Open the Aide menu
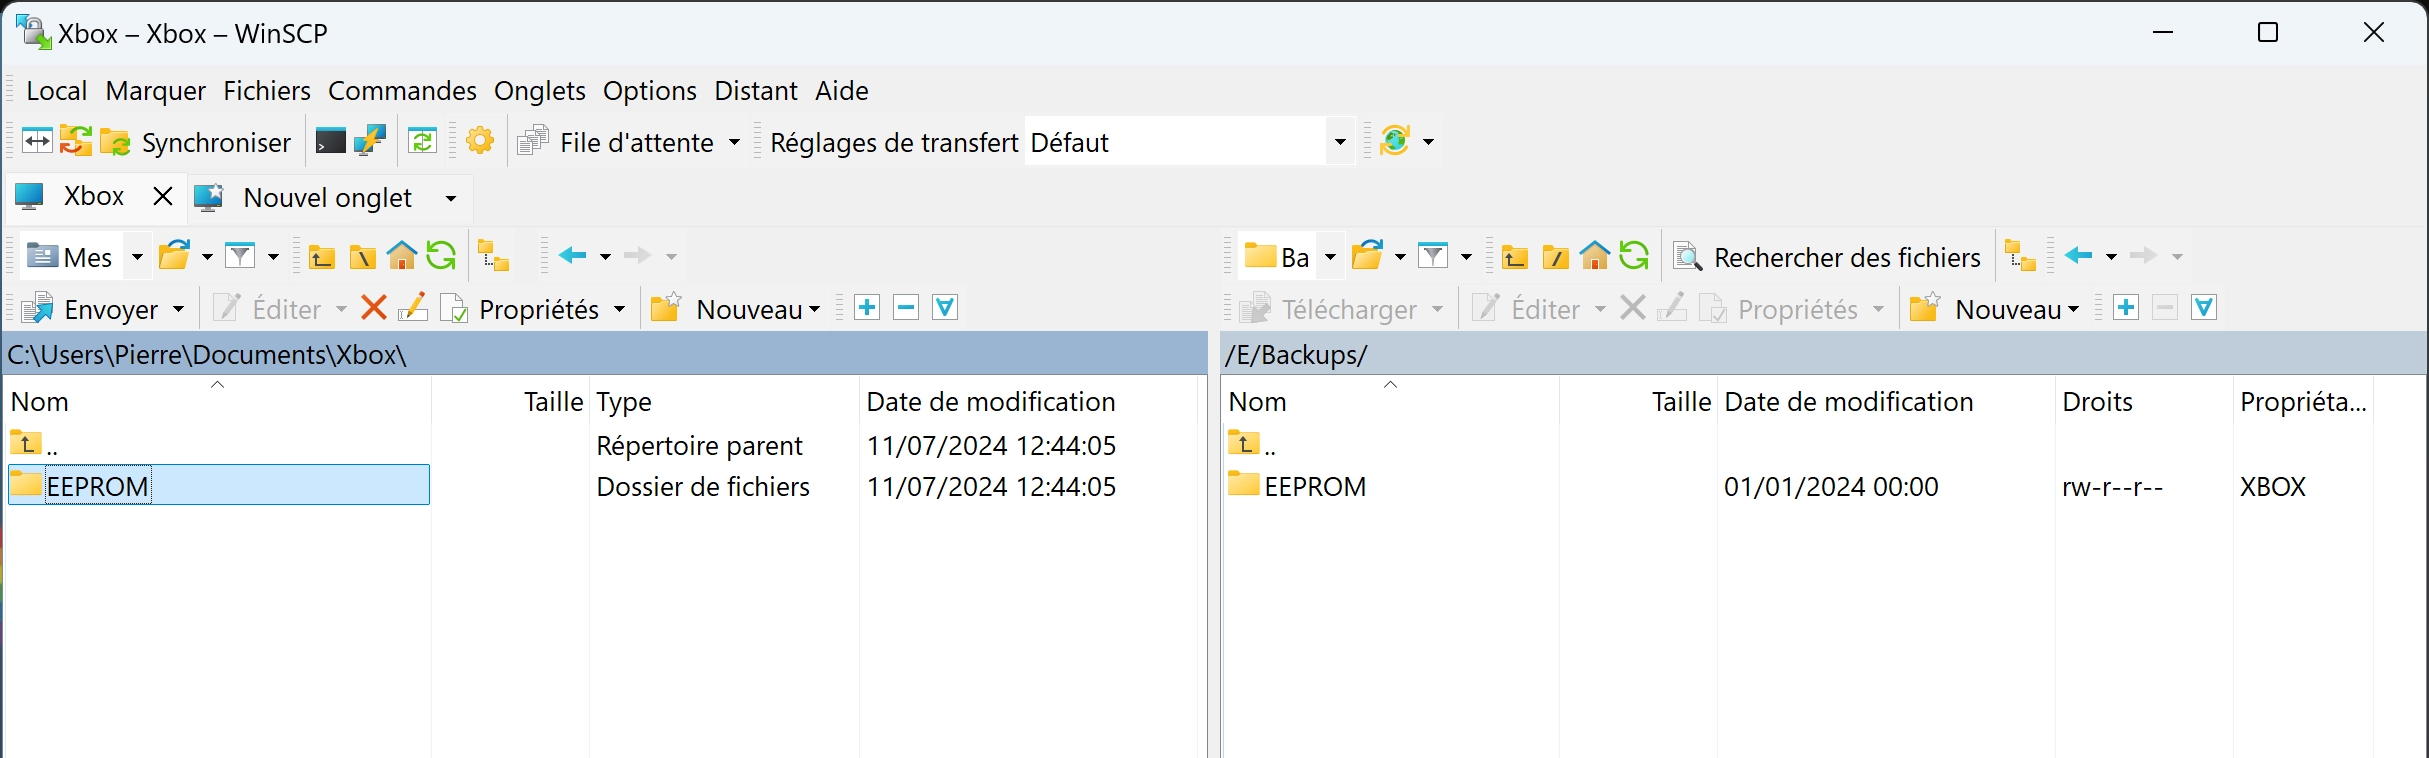Image resolution: width=2429 pixels, height=758 pixels. pos(842,91)
